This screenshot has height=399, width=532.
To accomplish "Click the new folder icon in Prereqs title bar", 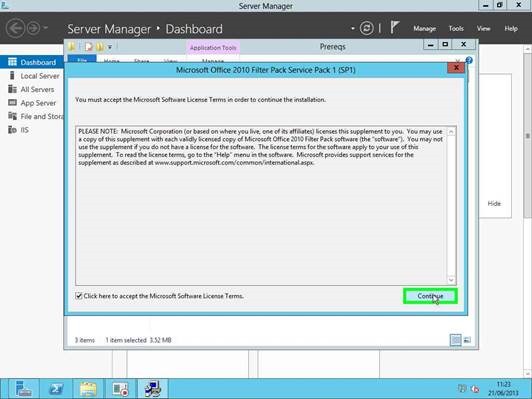I will pyautogui.click(x=100, y=47).
